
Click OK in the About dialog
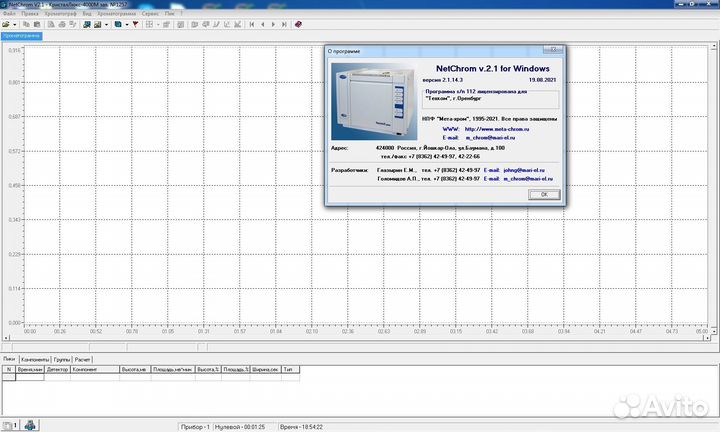click(544, 195)
